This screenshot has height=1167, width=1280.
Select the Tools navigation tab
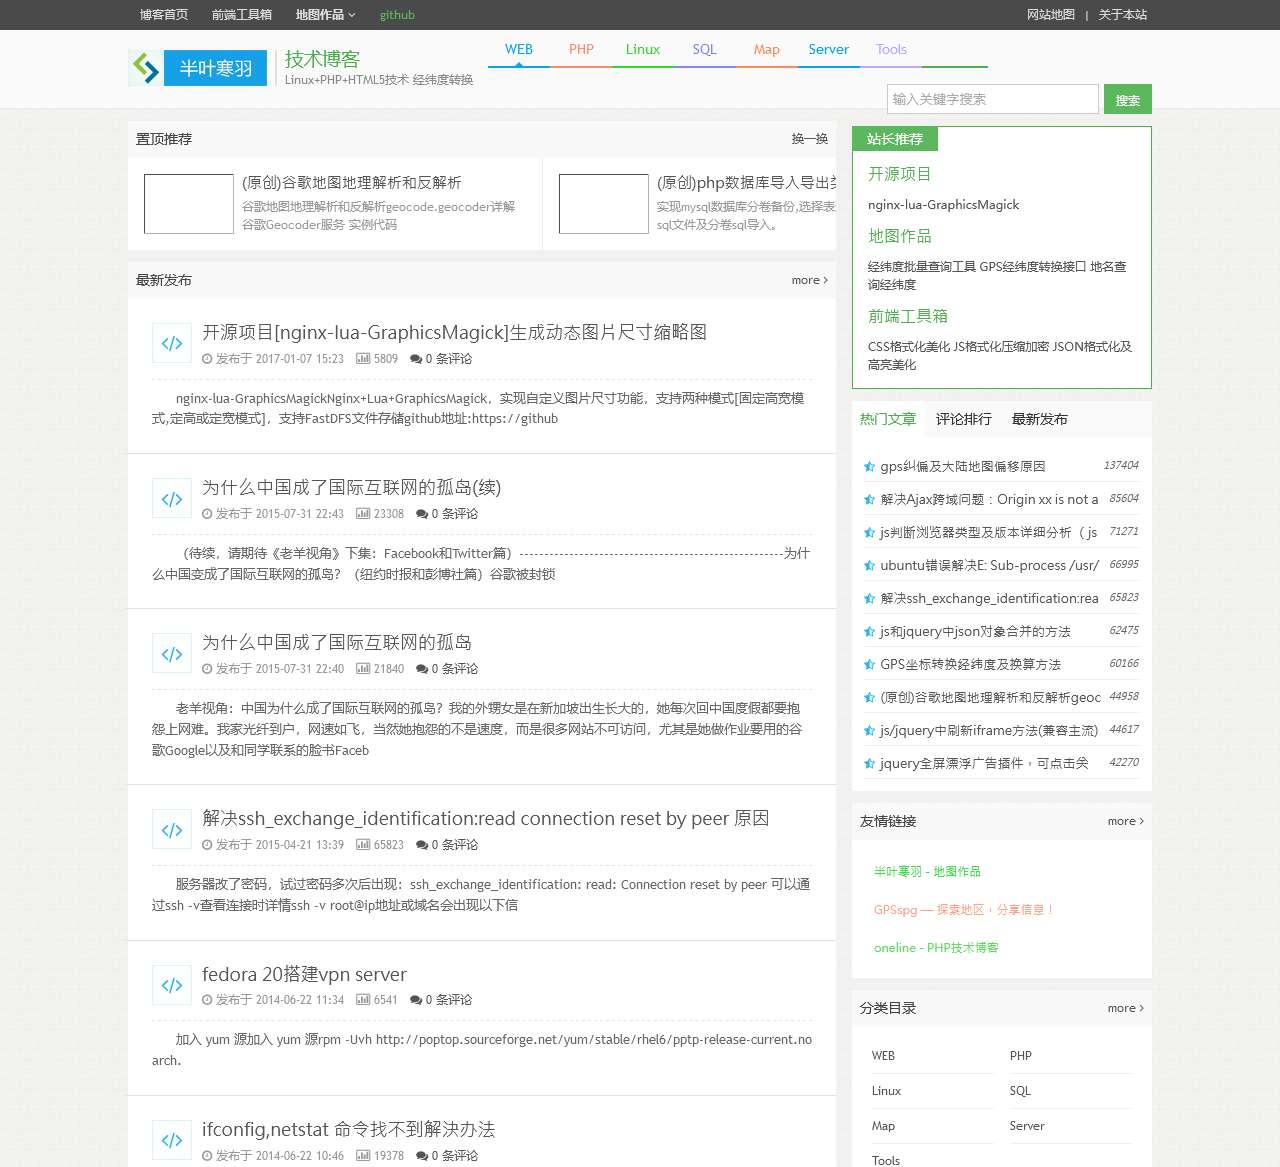891,49
